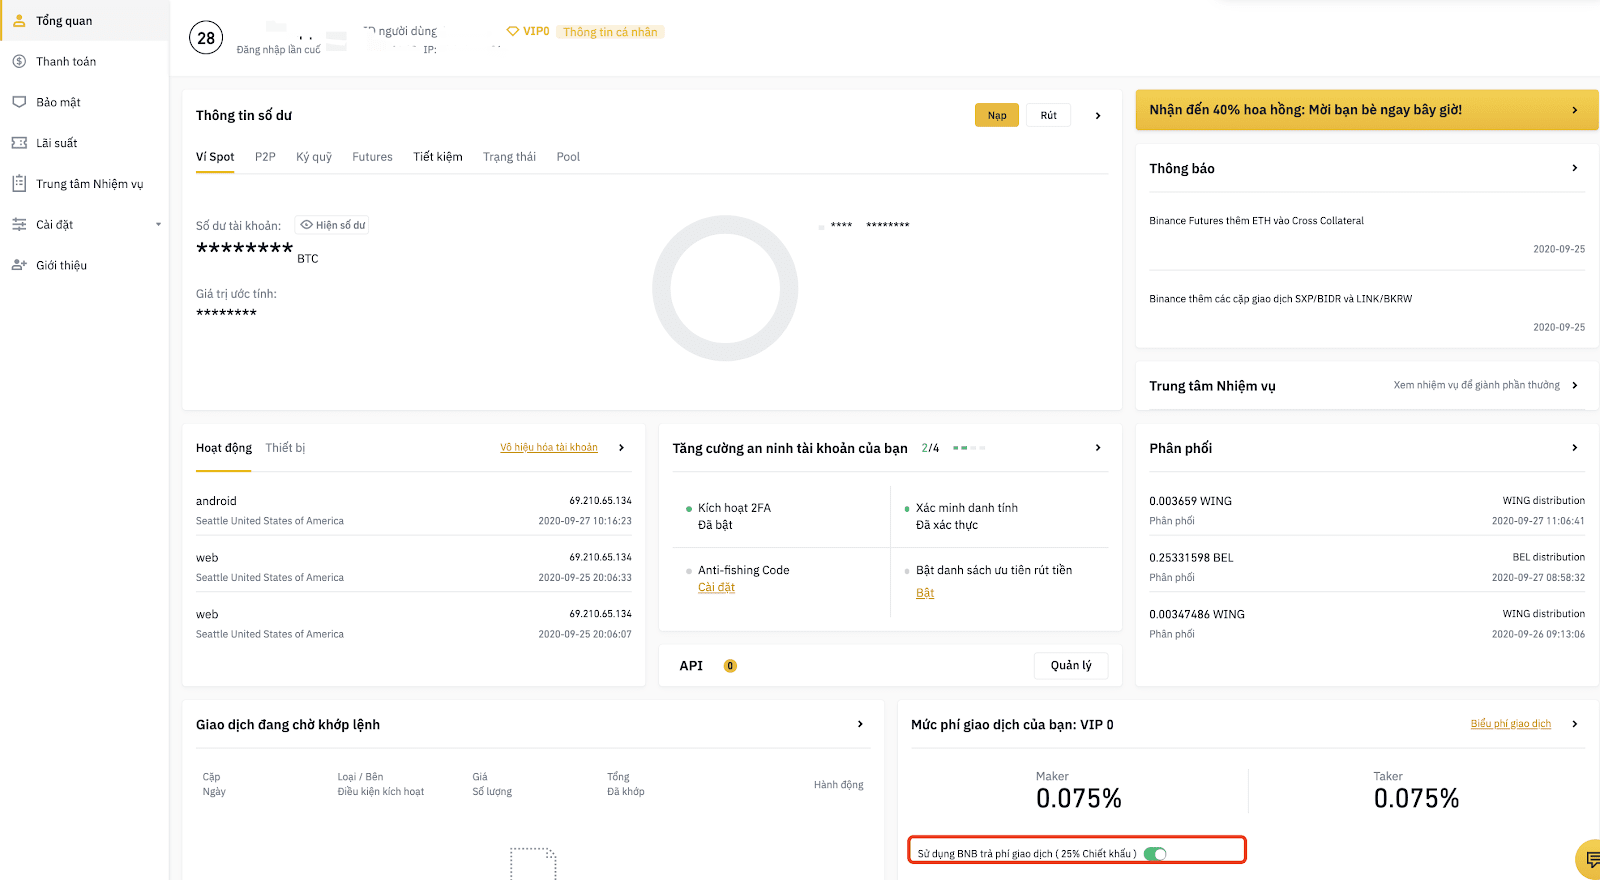Toggle BNB fee payment switch

pos(1155,853)
